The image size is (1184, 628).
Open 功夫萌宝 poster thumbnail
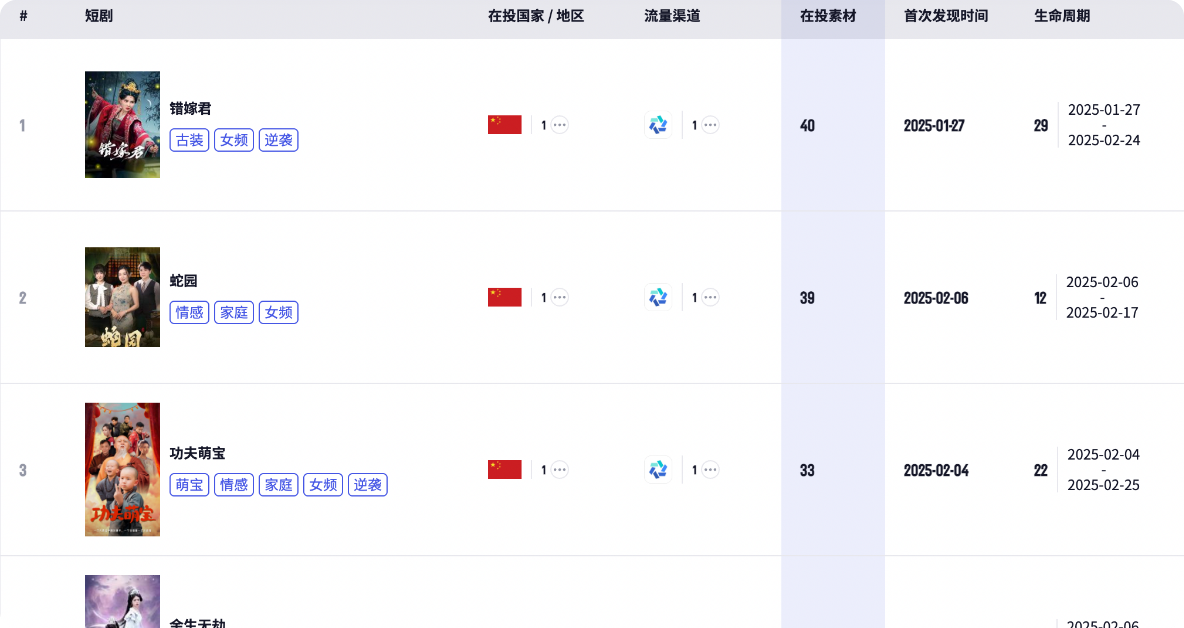pos(122,469)
